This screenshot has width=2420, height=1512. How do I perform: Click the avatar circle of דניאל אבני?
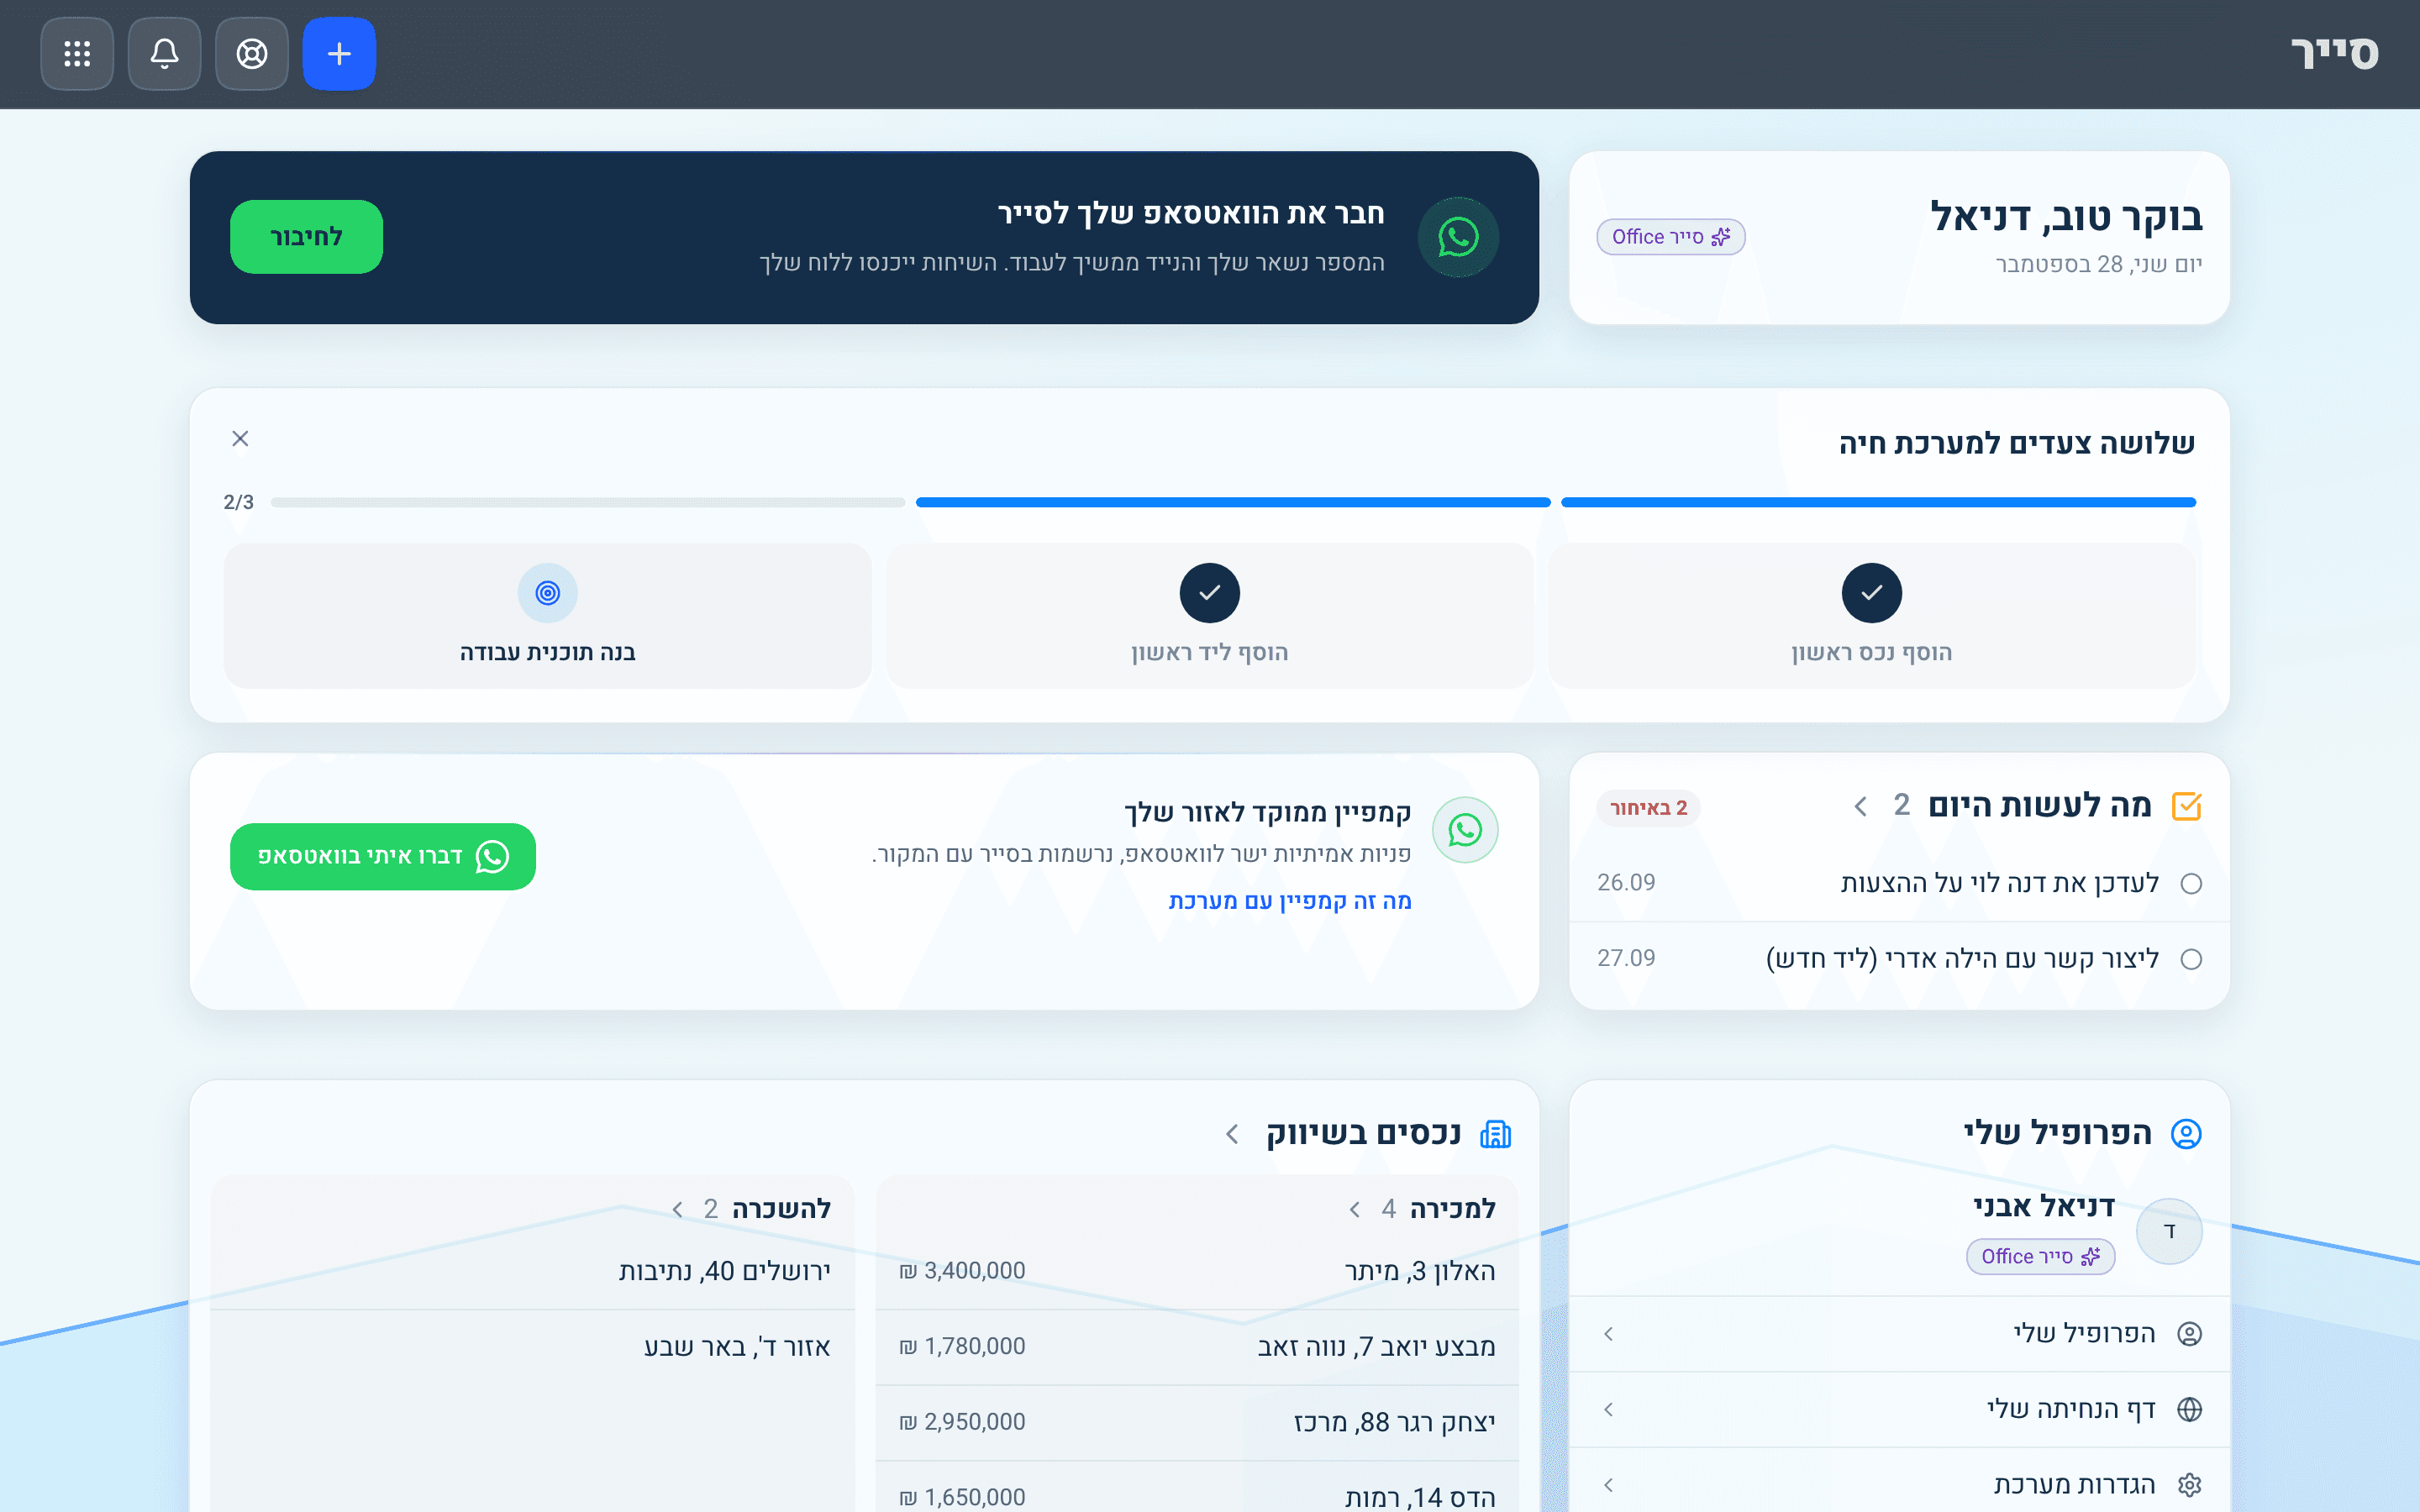click(2169, 1231)
